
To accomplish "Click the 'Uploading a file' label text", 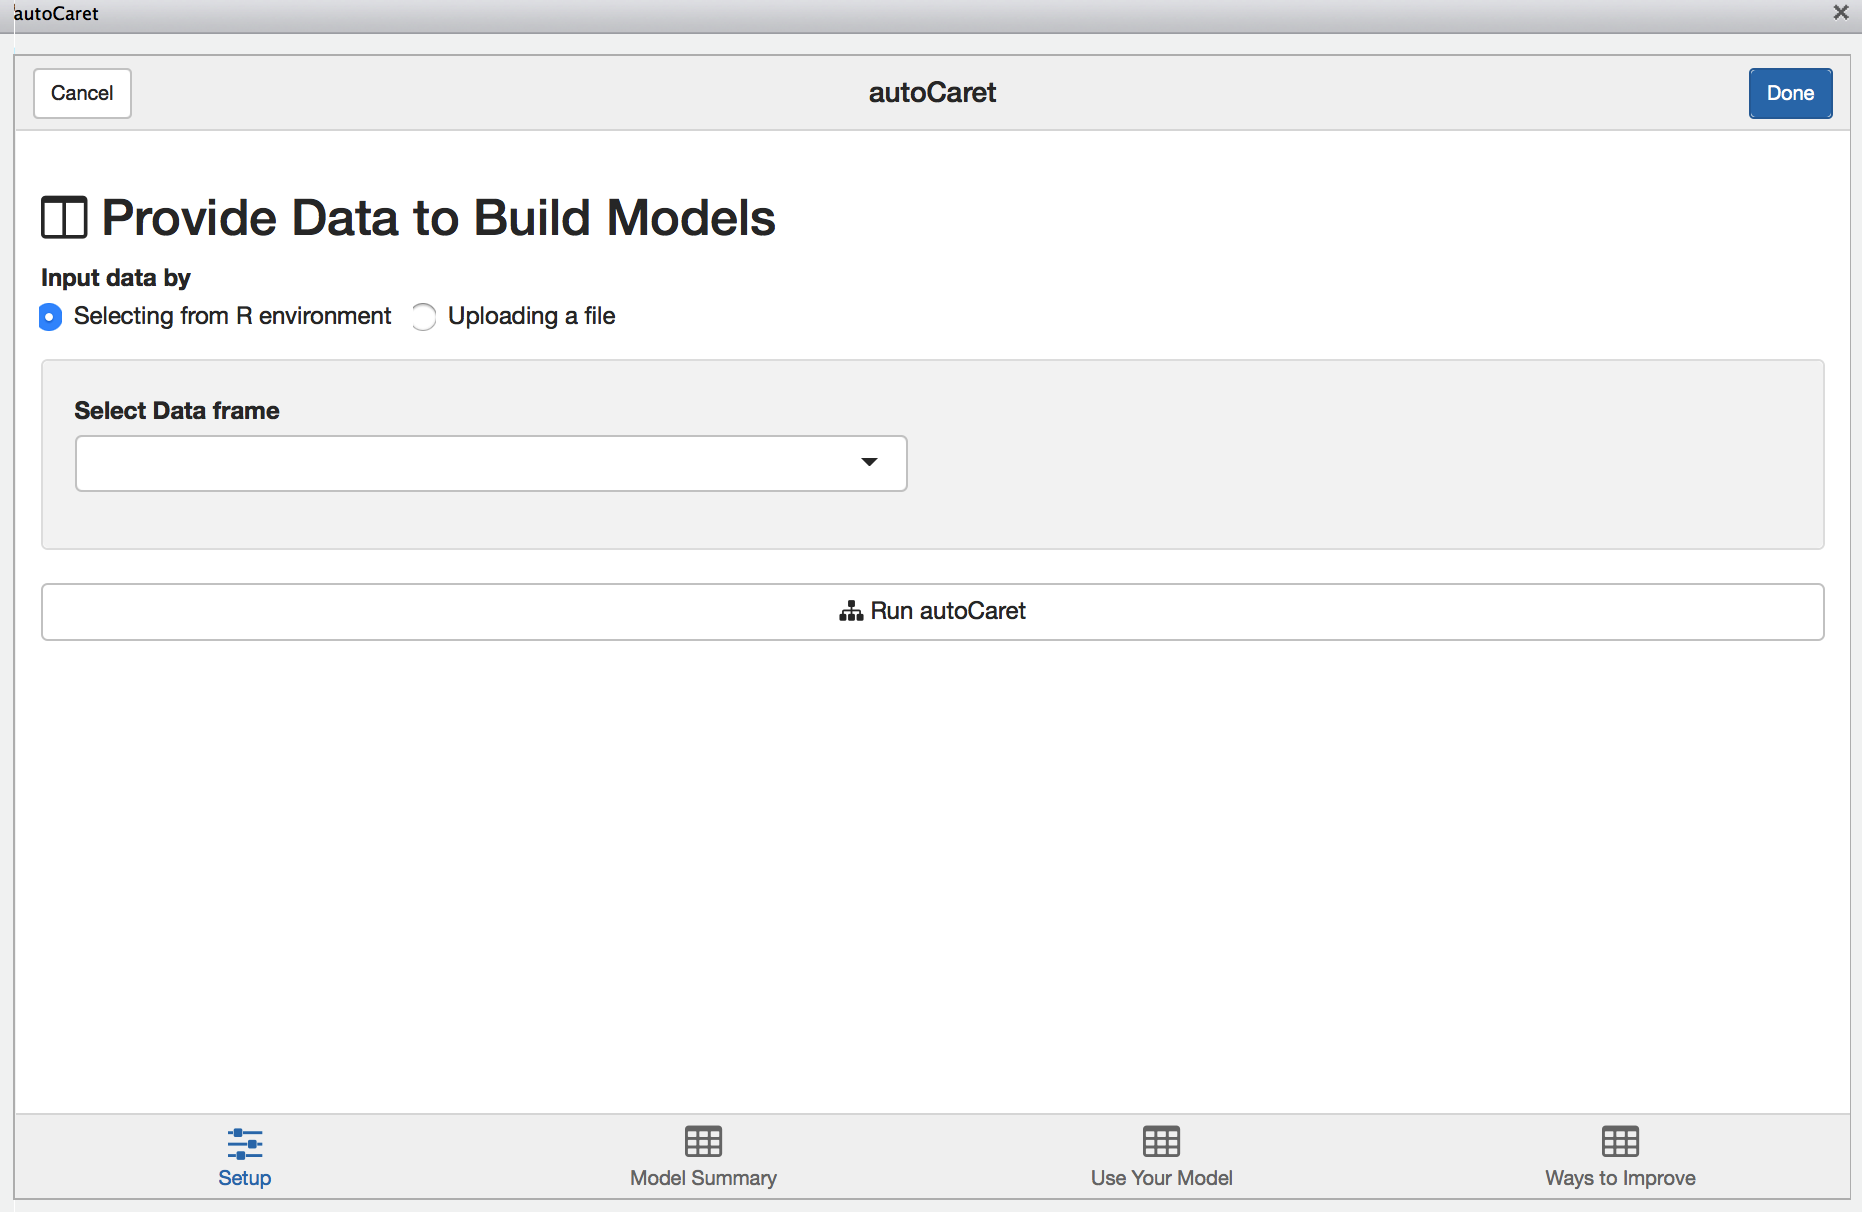I will click(531, 316).
